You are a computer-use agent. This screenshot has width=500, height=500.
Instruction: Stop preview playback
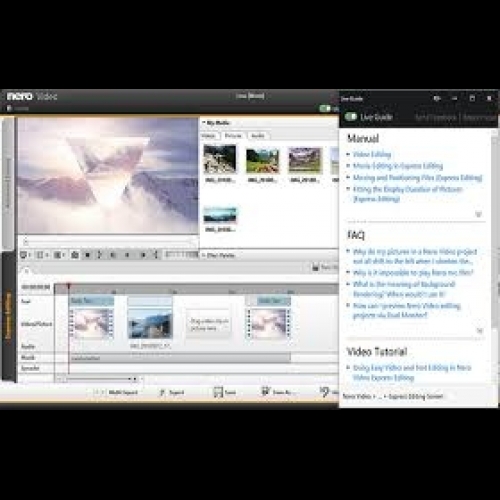pos(88,255)
